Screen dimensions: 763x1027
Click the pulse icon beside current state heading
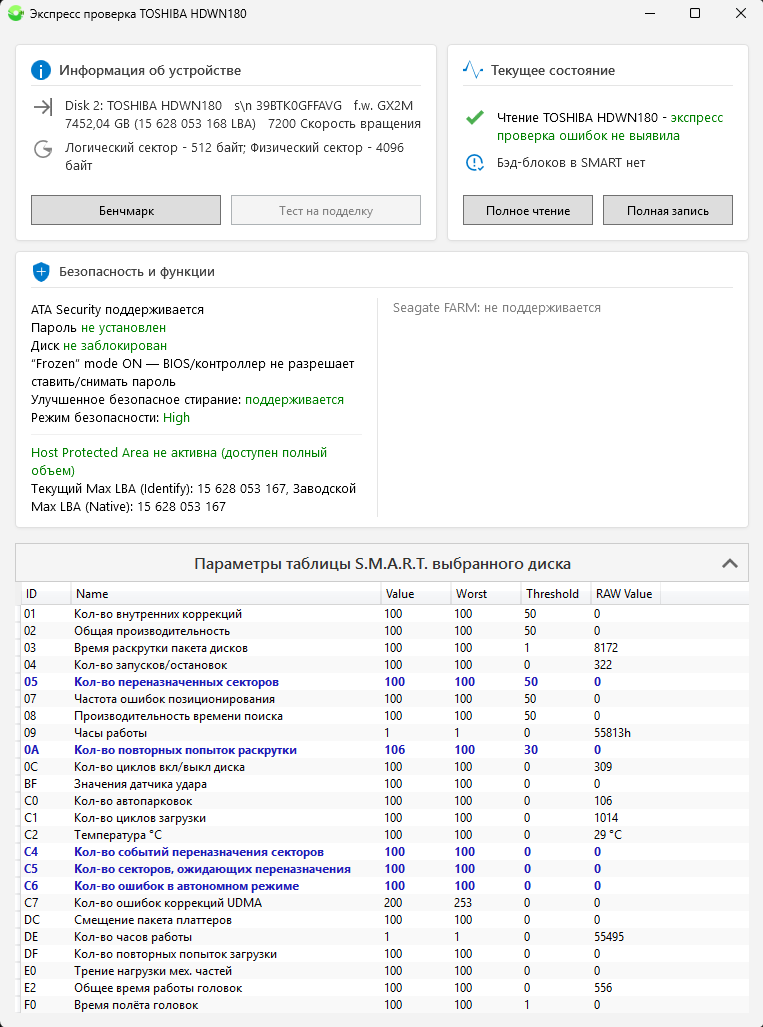pos(473,71)
